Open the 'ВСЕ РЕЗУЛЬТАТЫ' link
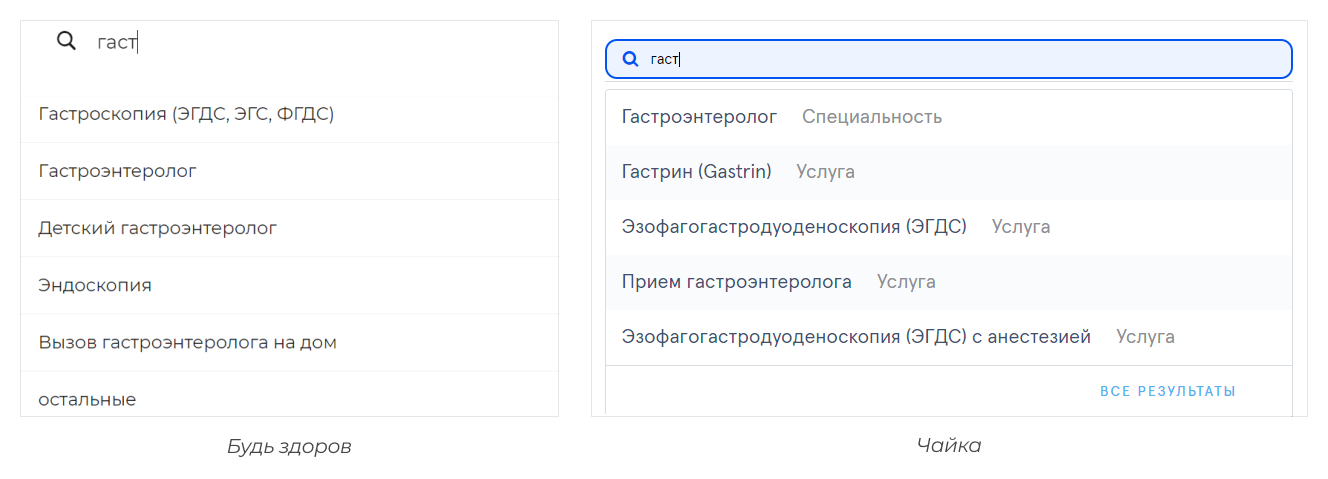This screenshot has width=1328, height=479. (x=1167, y=391)
